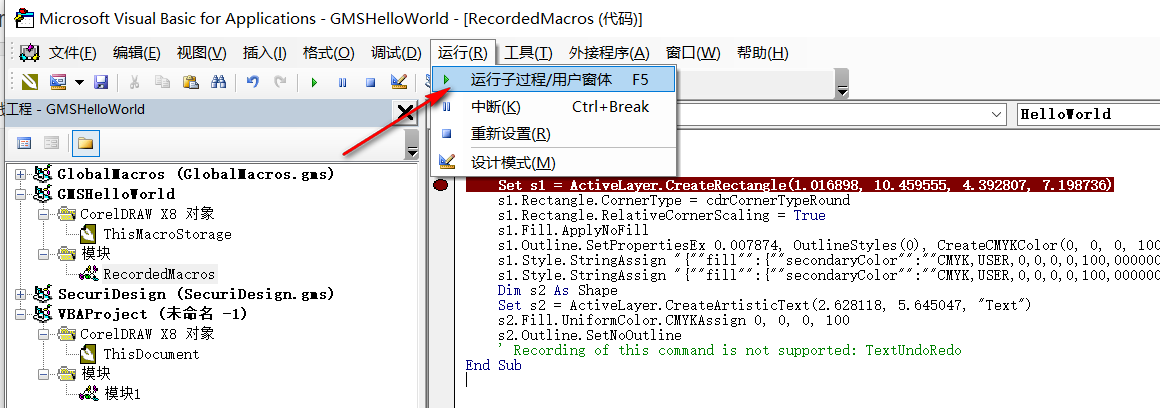This screenshot has height=408, width=1160.
Task: Click the Undo arrow icon
Action: [253, 82]
